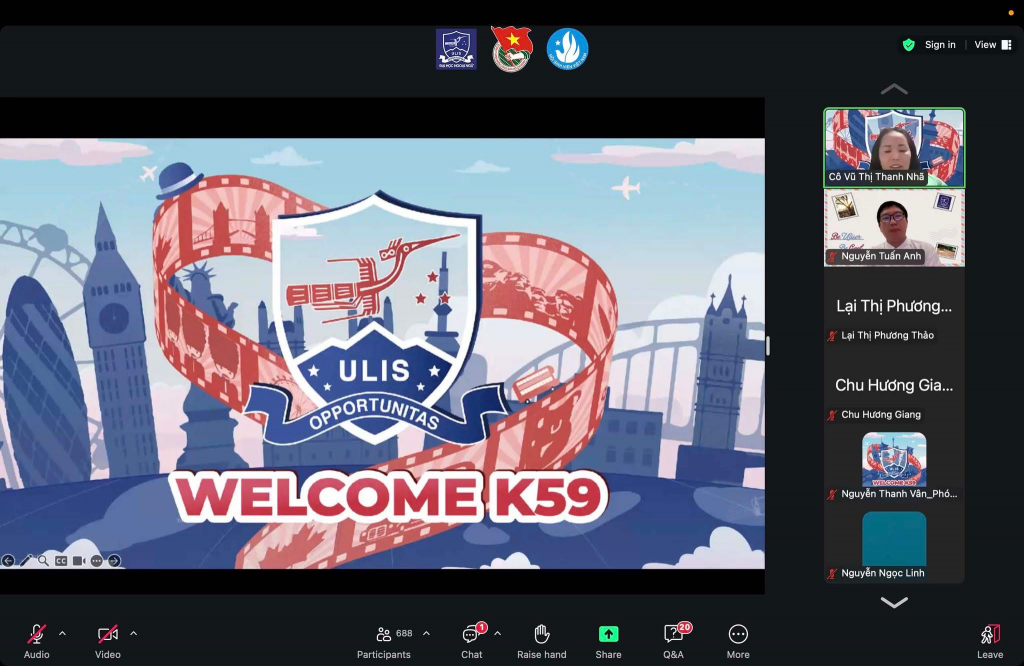Screen dimensions: 1024x666
Task: Click the name label Nguyễn Tuấn Anh
Action: point(881,256)
